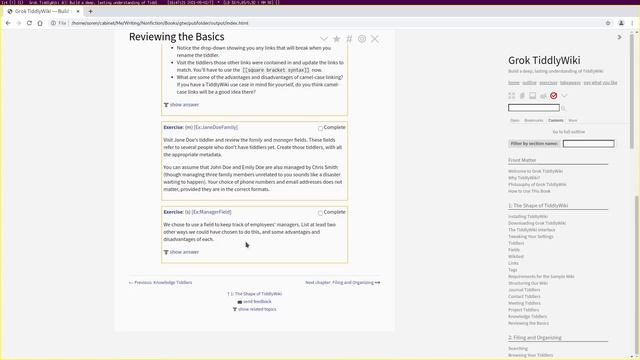640x360 pixels.
Task: Open Journal Tiddlers section
Action: tap(524, 290)
